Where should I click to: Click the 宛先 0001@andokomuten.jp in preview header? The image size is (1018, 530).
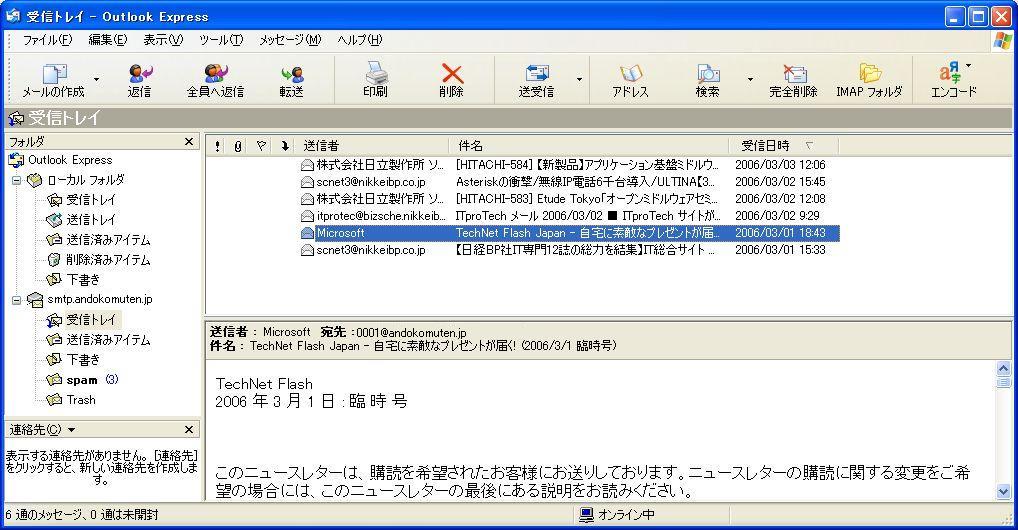click(393, 333)
